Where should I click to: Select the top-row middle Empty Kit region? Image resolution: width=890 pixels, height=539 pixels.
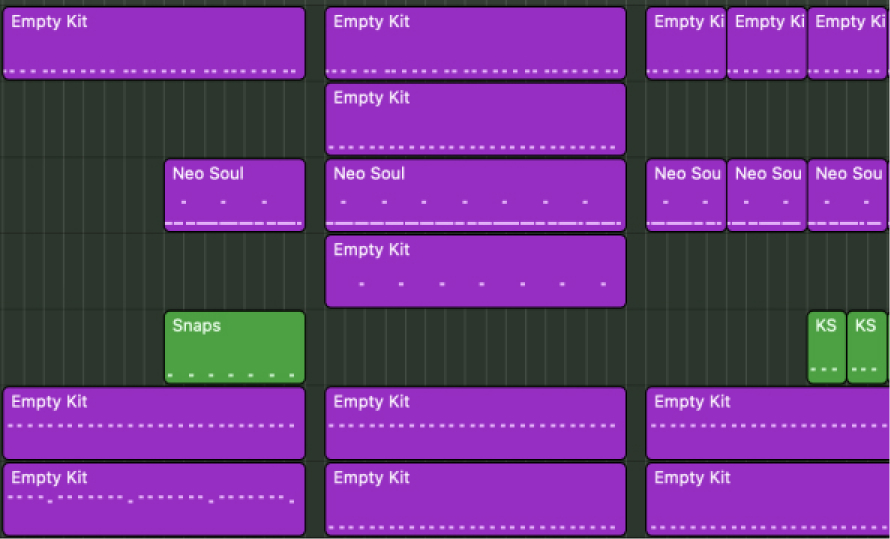[x=476, y=43]
